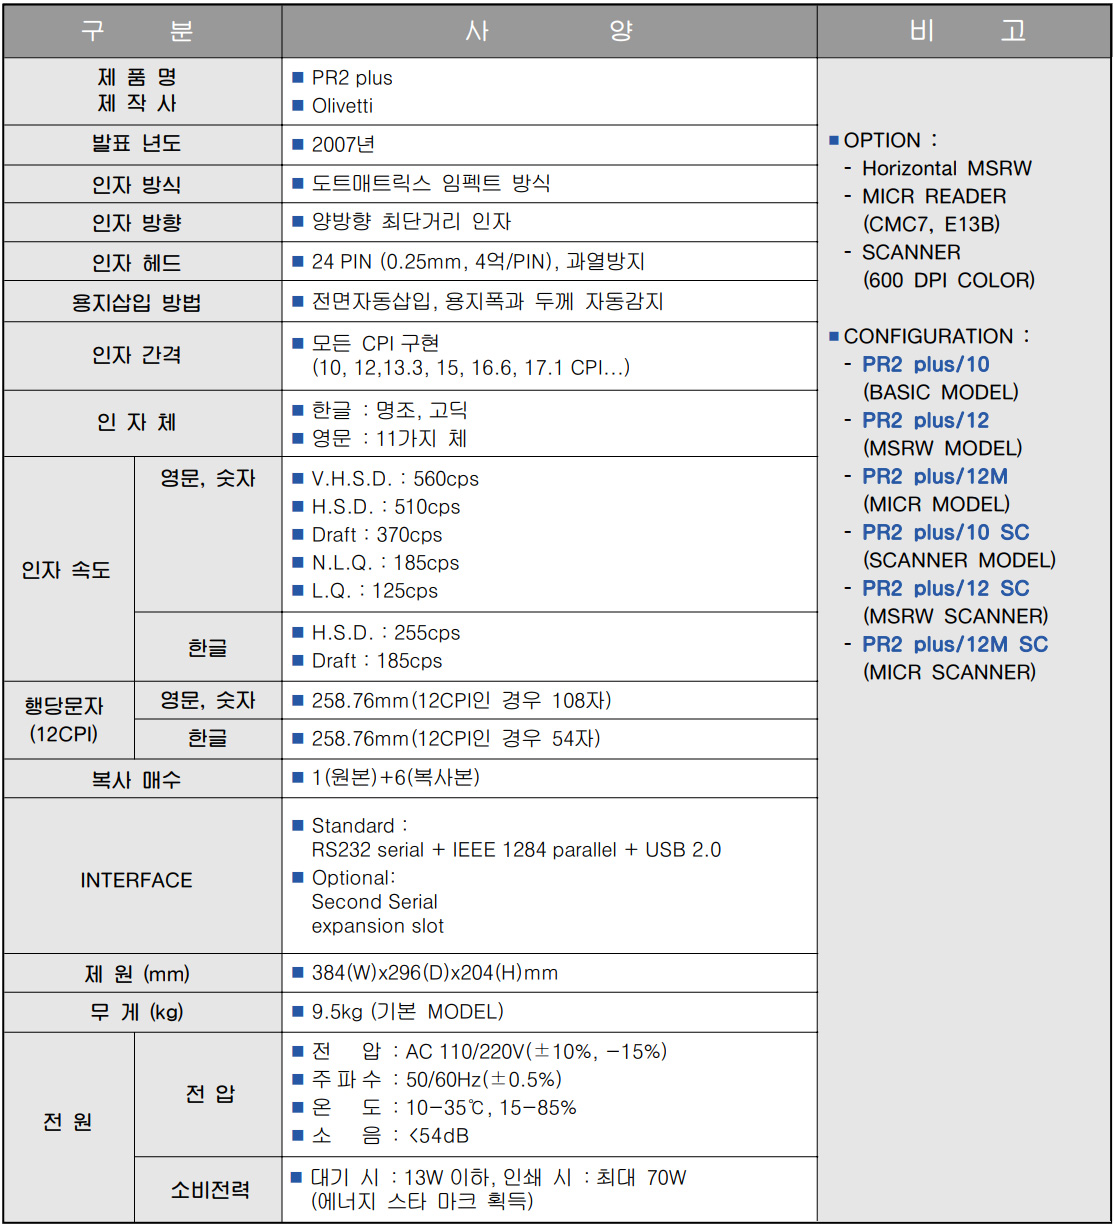The width and height of the screenshot is (1114, 1226).
Task: Select "expansion slot" text
Action: click(x=378, y=926)
